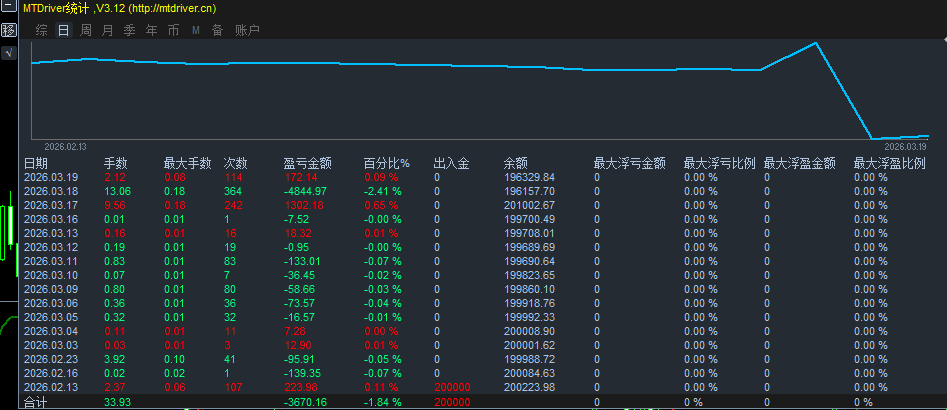Open the 币 currency tab
This screenshot has width=947, height=410.
point(173,30)
